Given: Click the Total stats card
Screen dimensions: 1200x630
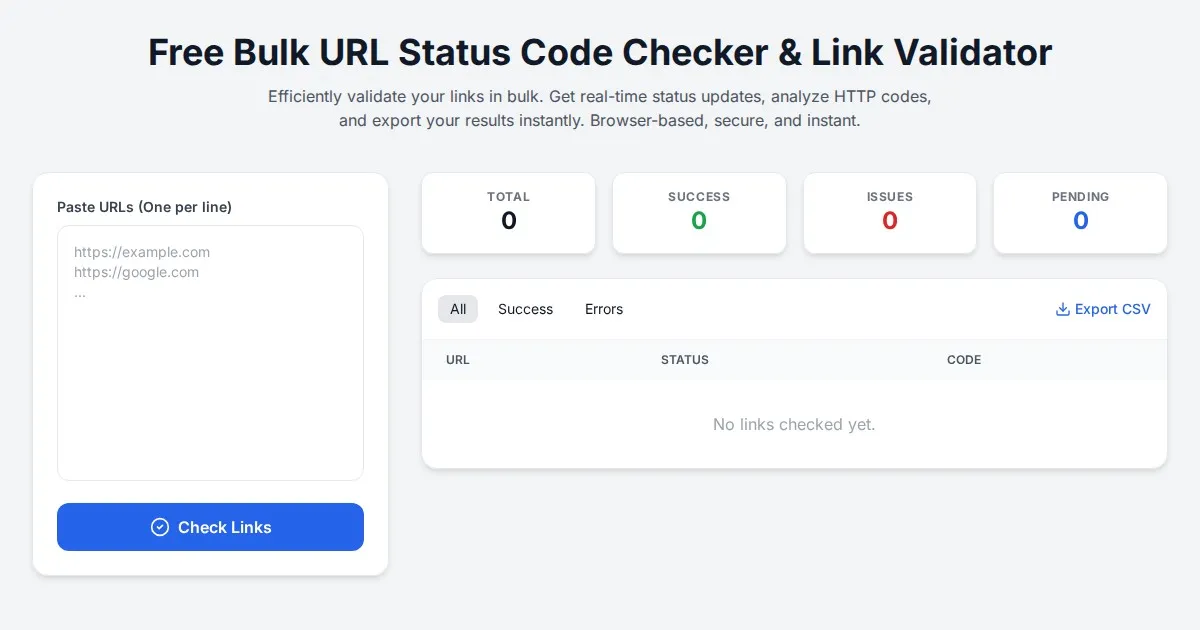Looking at the screenshot, I should coord(508,213).
